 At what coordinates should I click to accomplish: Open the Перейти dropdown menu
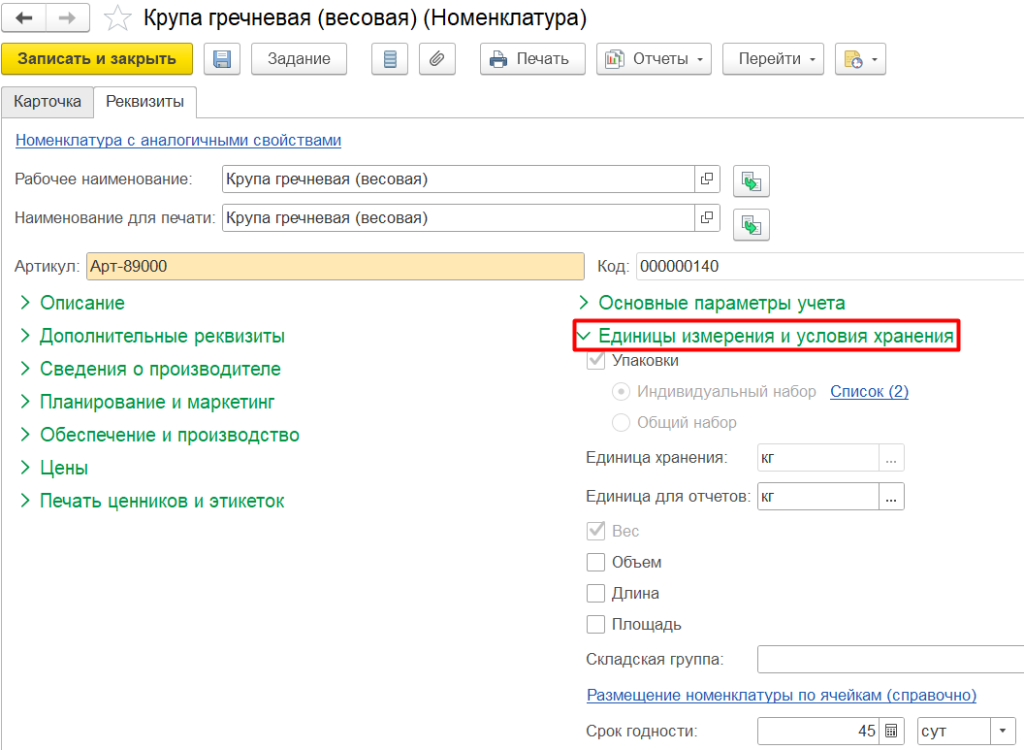[x=773, y=59]
